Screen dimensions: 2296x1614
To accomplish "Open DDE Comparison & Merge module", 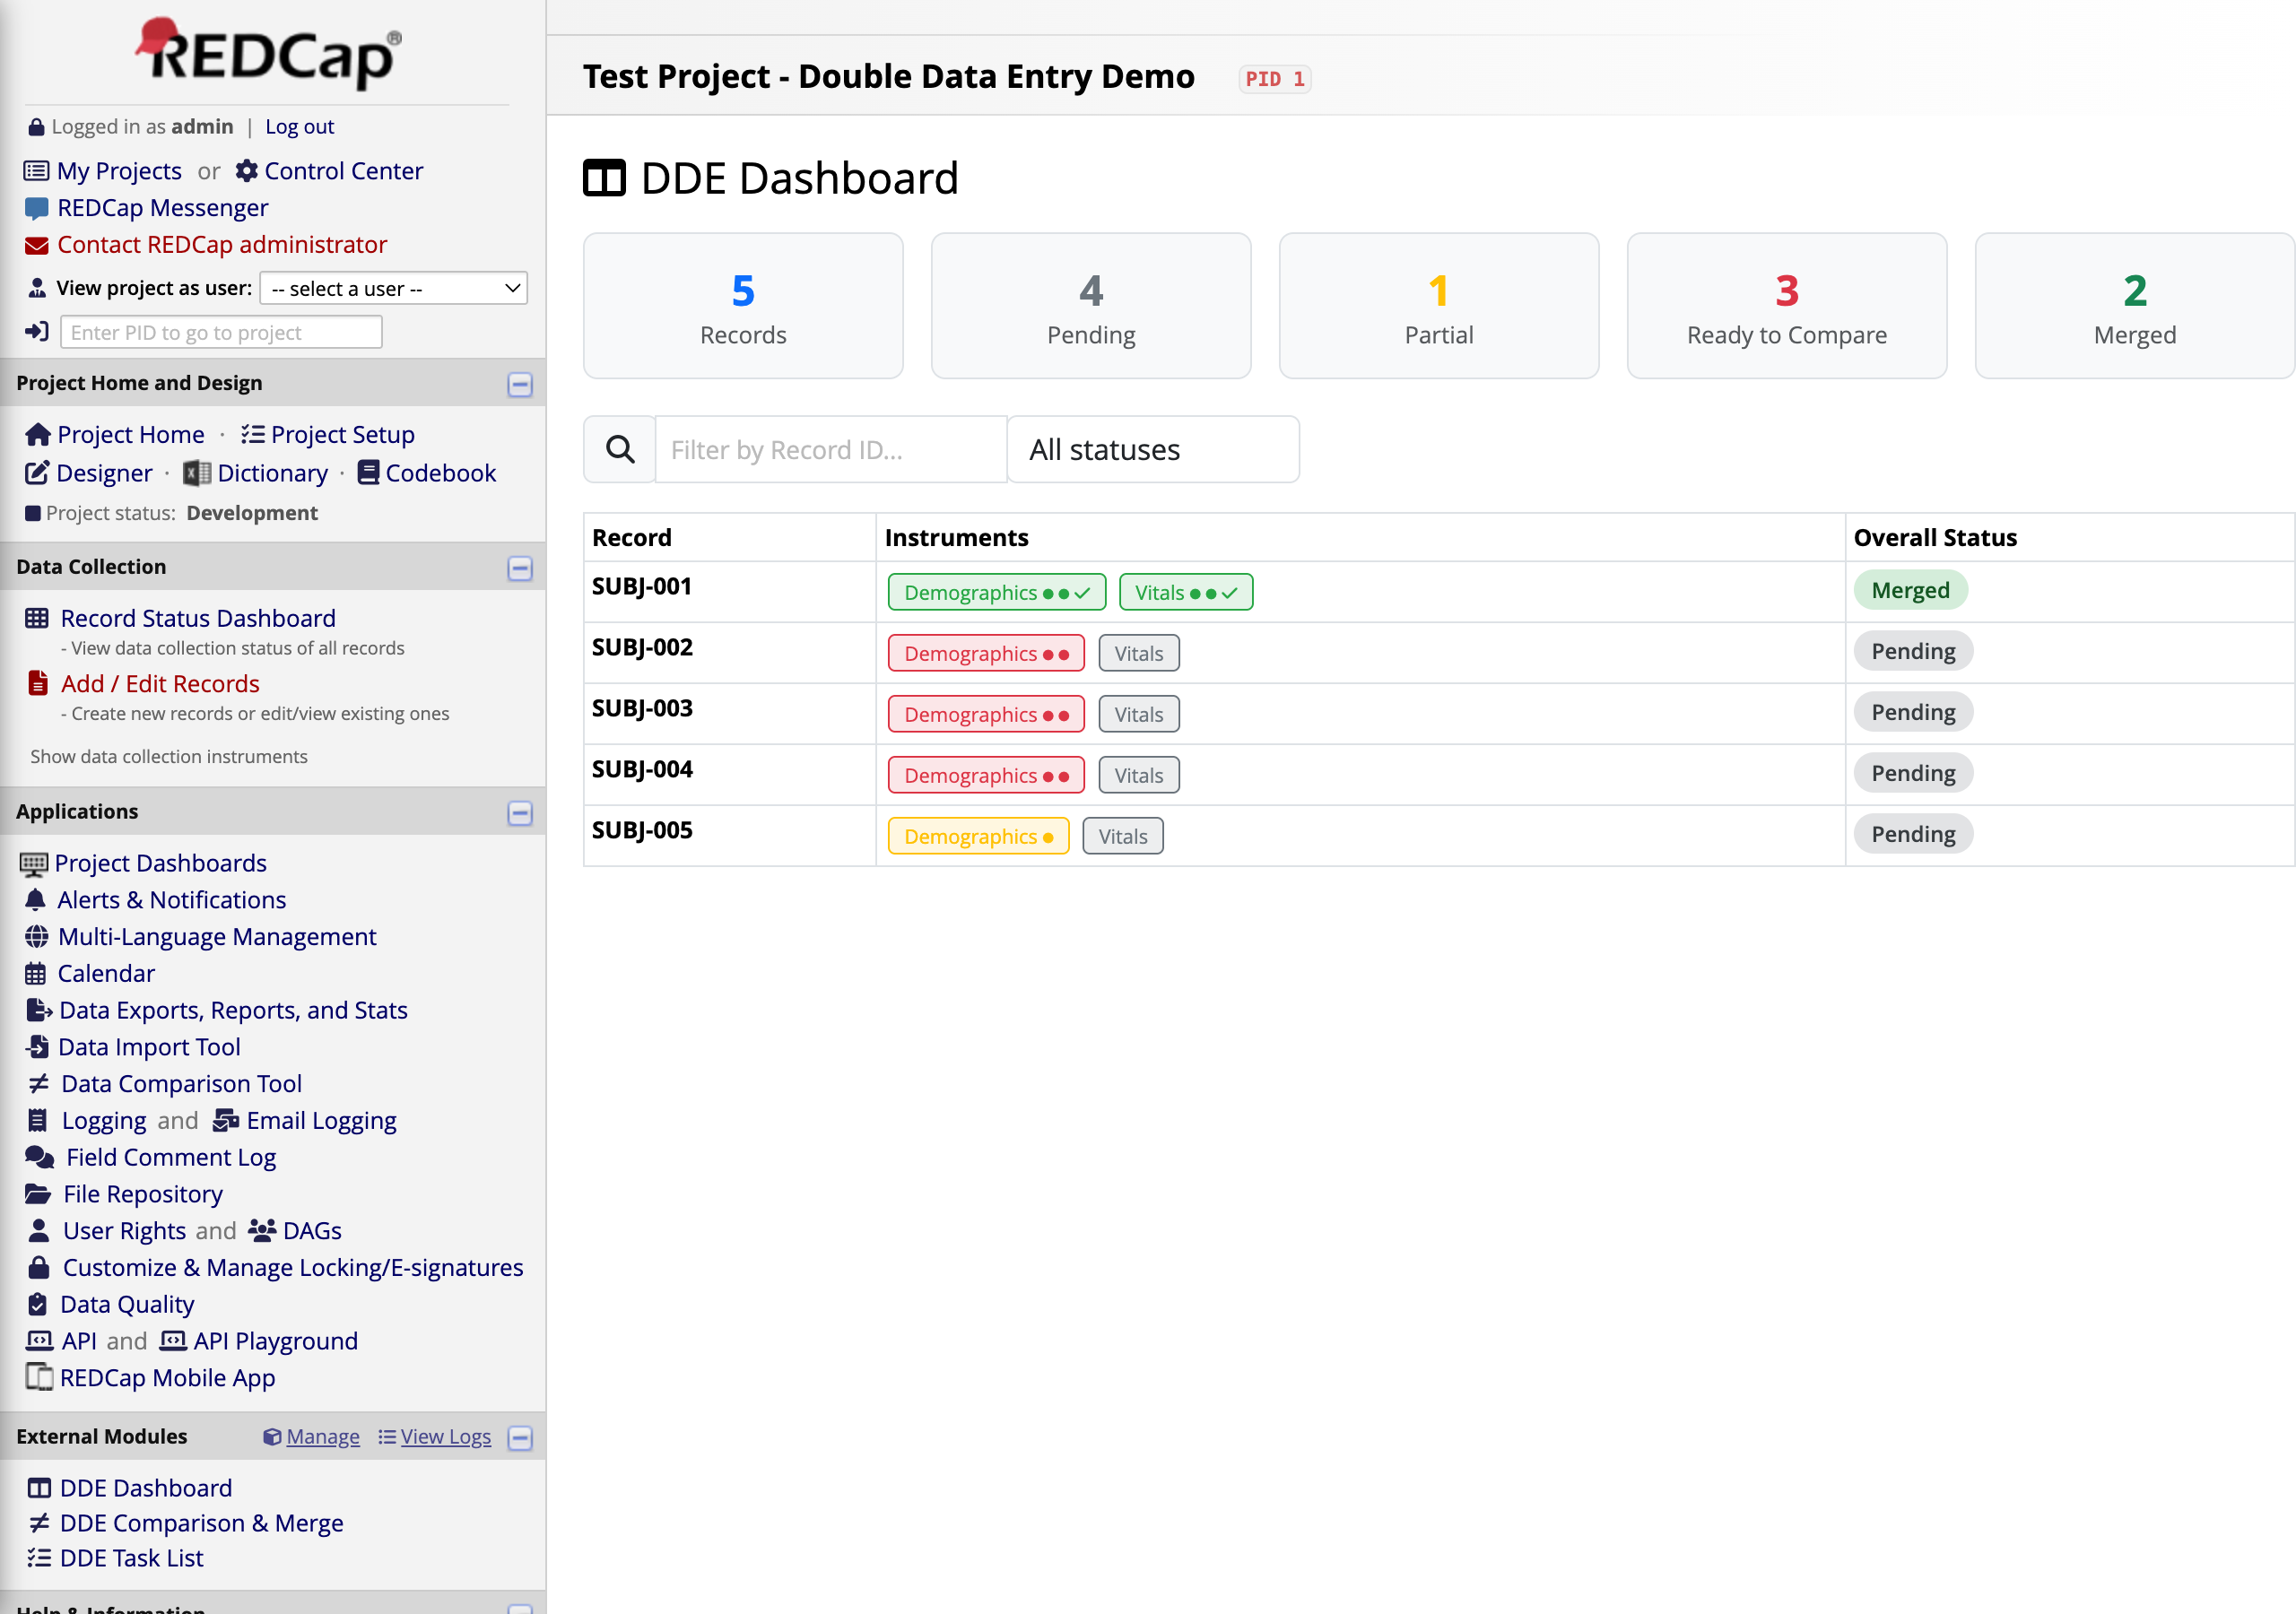I will point(201,1522).
